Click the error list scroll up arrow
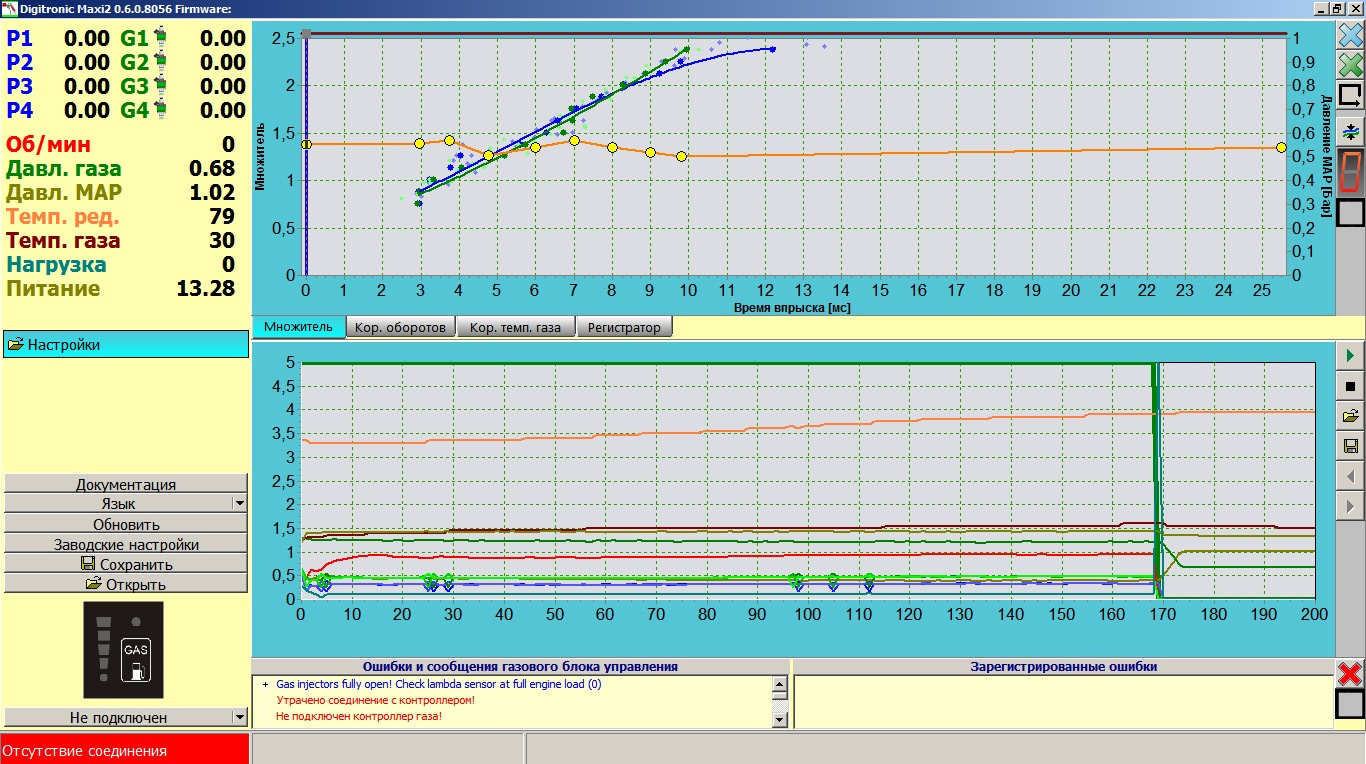The image size is (1366, 764). (x=780, y=685)
